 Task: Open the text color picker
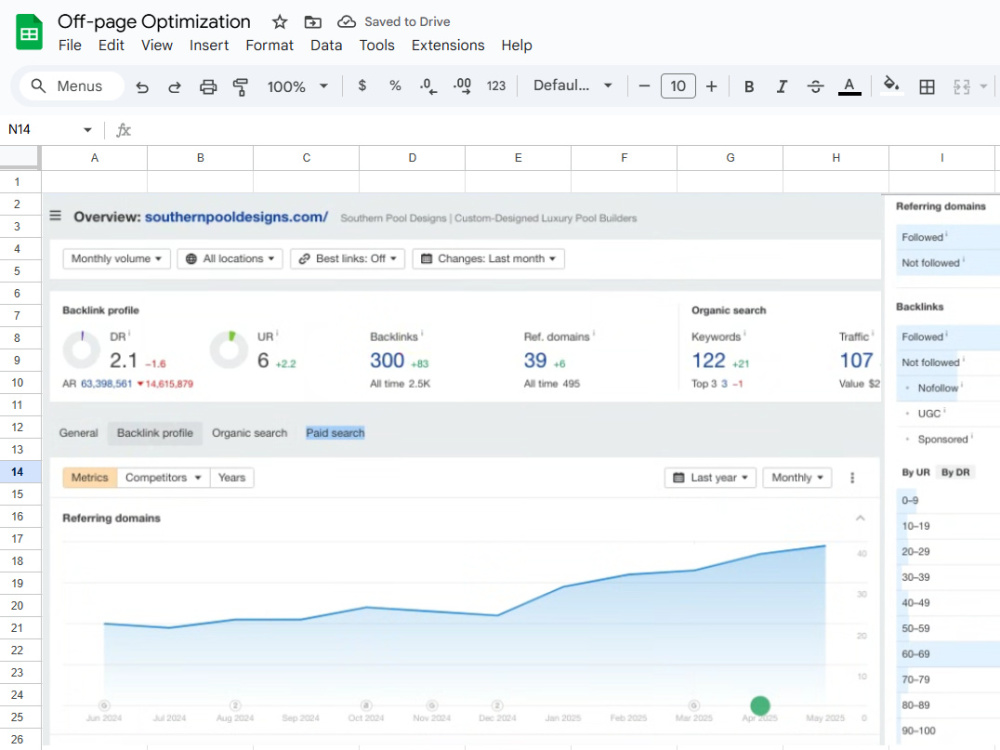tap(849, 87)
